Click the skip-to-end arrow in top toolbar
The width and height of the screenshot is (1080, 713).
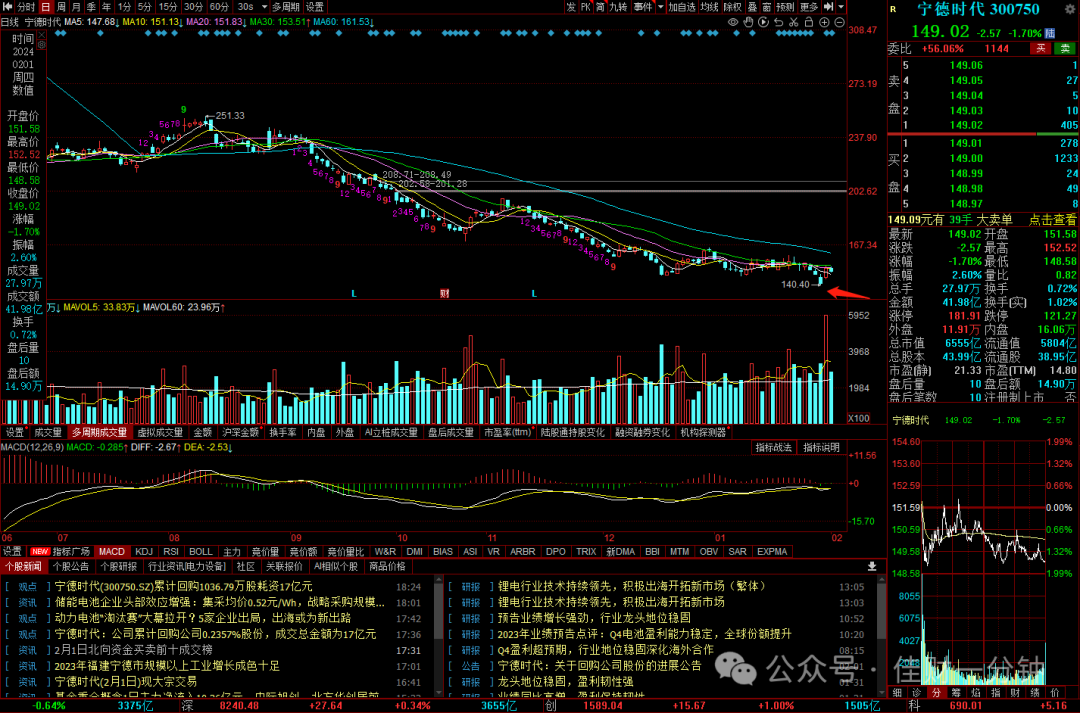point(828,7)
